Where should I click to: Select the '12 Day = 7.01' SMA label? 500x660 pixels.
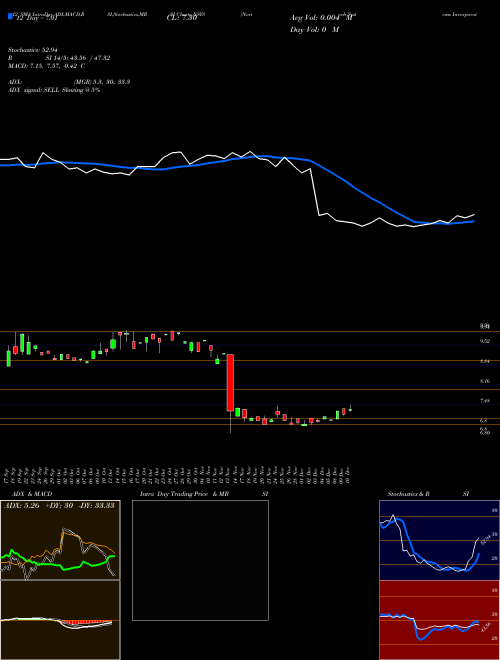35,18
